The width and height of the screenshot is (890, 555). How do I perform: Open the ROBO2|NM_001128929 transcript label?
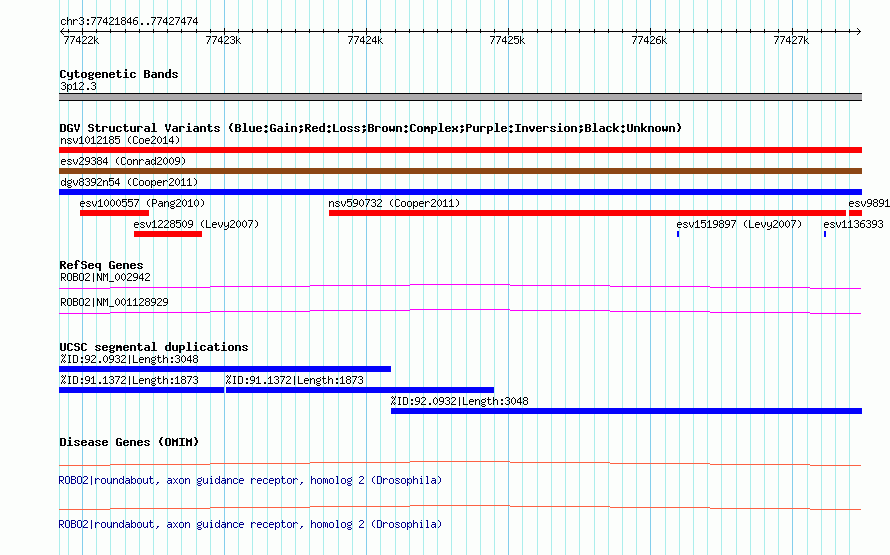pos(114,302)
